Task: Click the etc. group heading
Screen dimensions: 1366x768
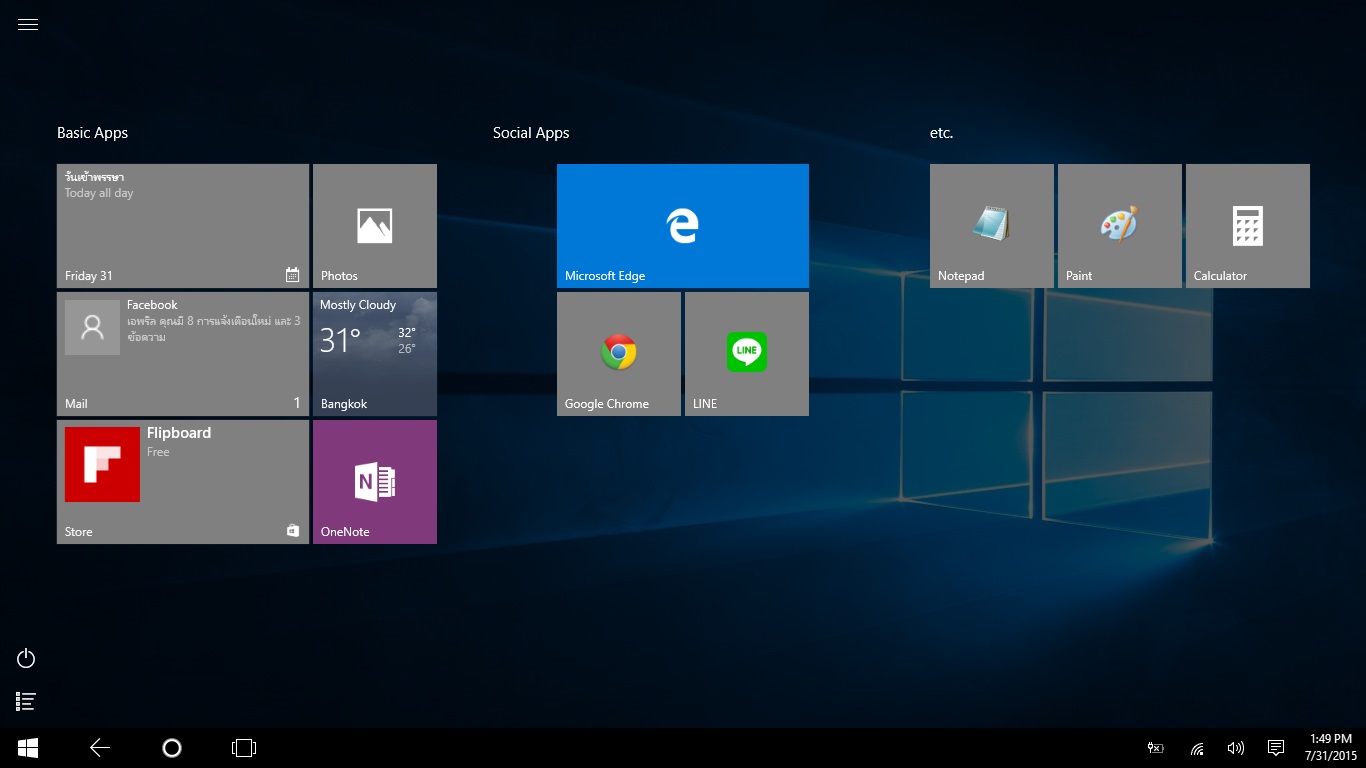Action: (942, 133)
